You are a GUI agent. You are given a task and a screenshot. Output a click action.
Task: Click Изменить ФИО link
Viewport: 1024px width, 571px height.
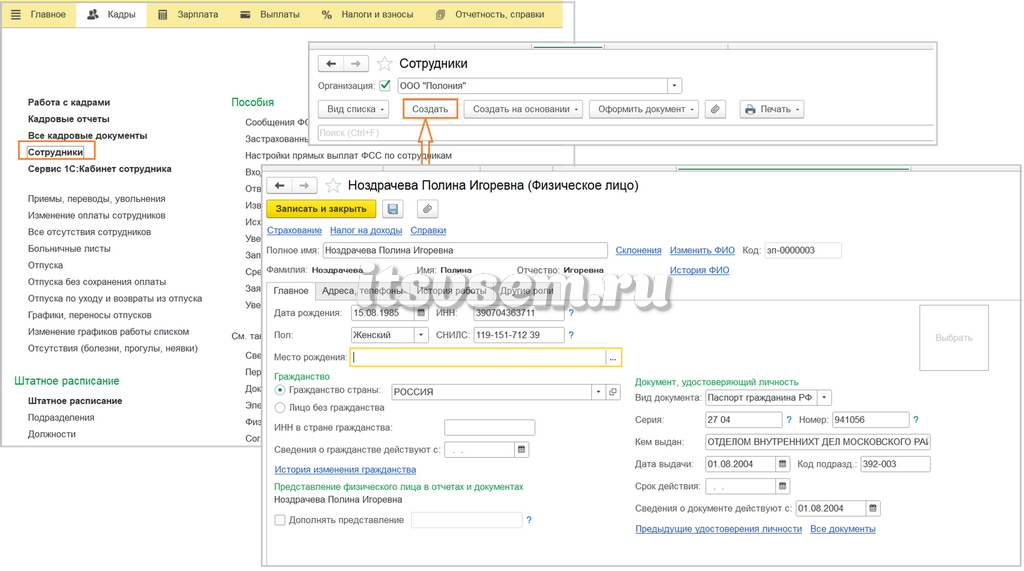click(x=702, y=250)
